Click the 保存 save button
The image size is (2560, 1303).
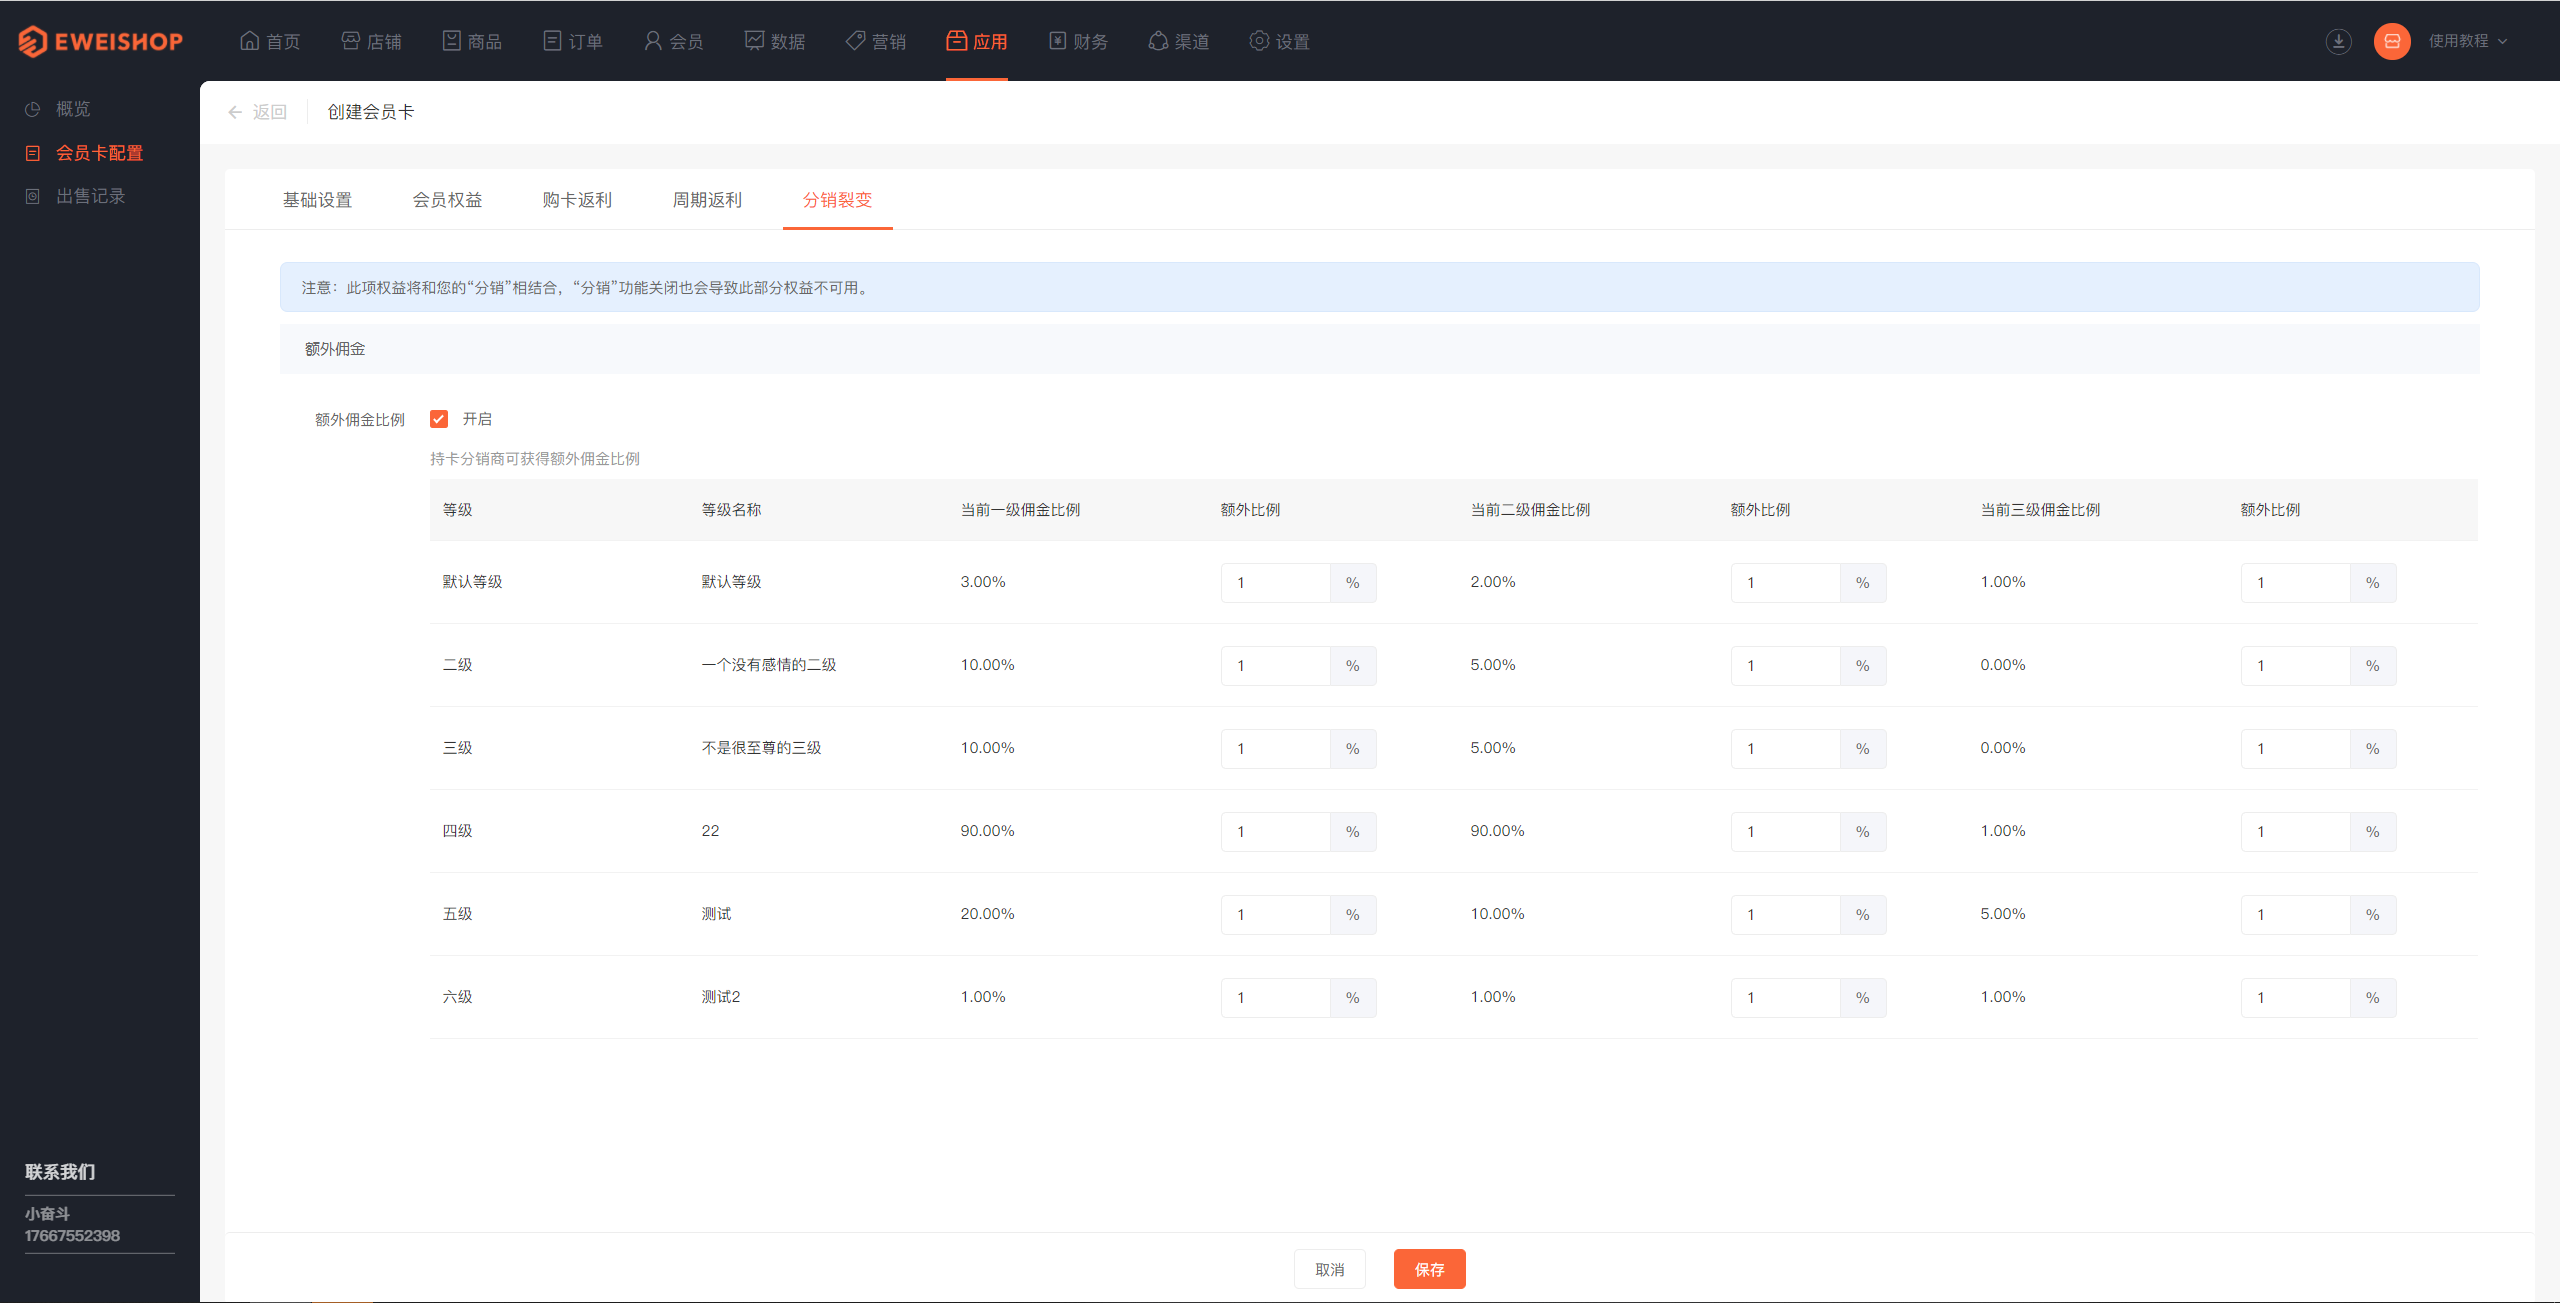1430,1270
